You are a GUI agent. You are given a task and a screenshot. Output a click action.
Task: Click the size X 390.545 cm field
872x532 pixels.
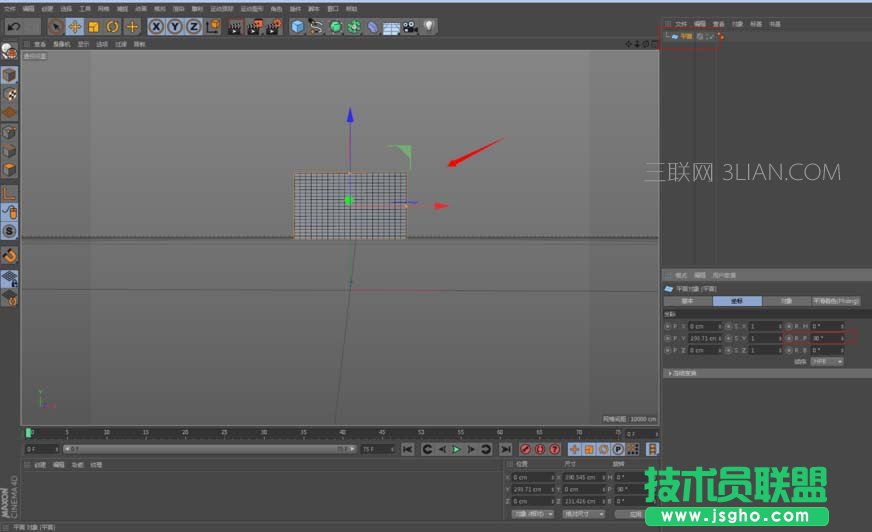583,478
